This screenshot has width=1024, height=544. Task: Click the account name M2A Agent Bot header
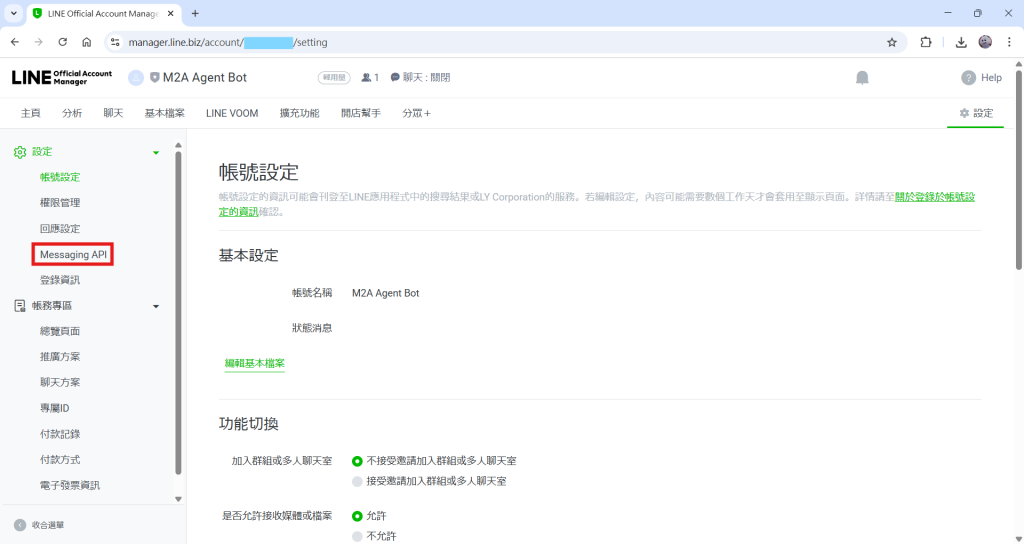[x=204, y=78]
